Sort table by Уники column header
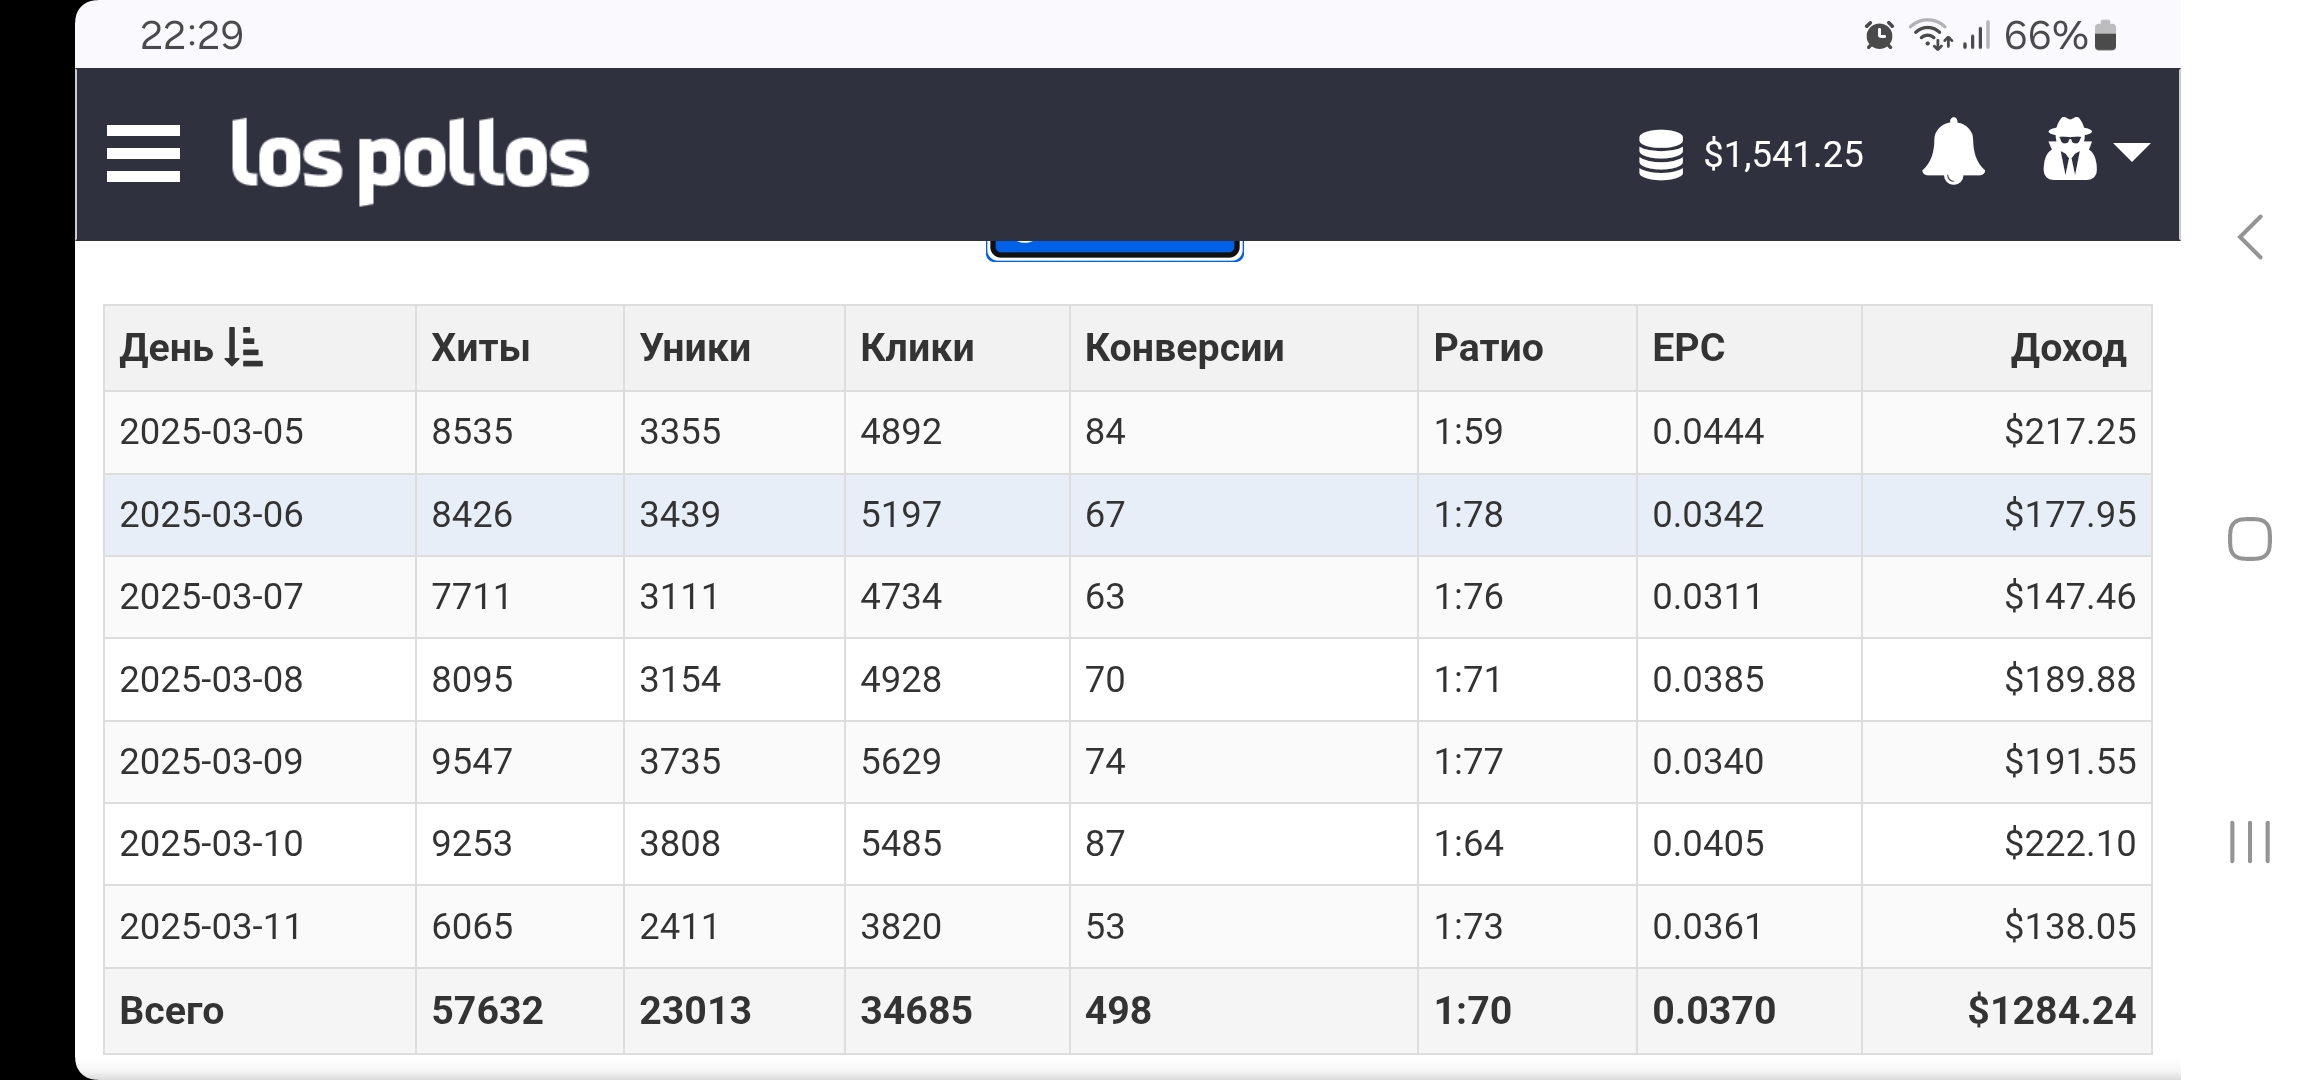2316x1080 pixels. point(695,348)
